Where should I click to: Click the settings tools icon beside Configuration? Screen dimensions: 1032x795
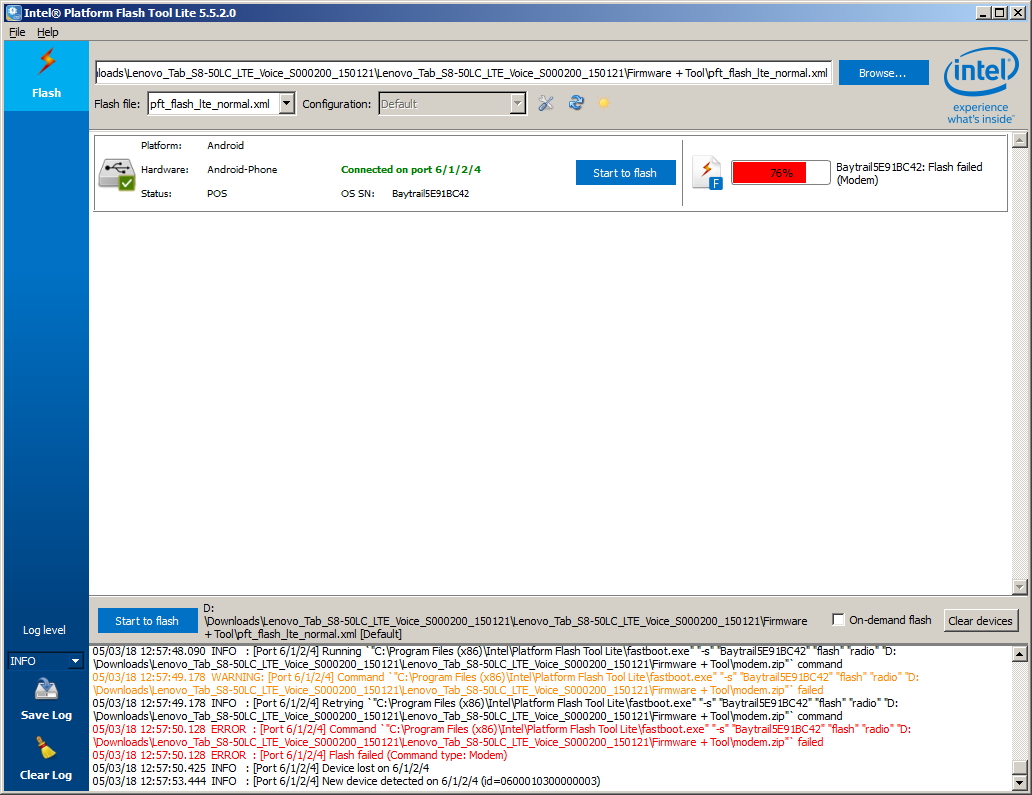click(x=546, y=103)
